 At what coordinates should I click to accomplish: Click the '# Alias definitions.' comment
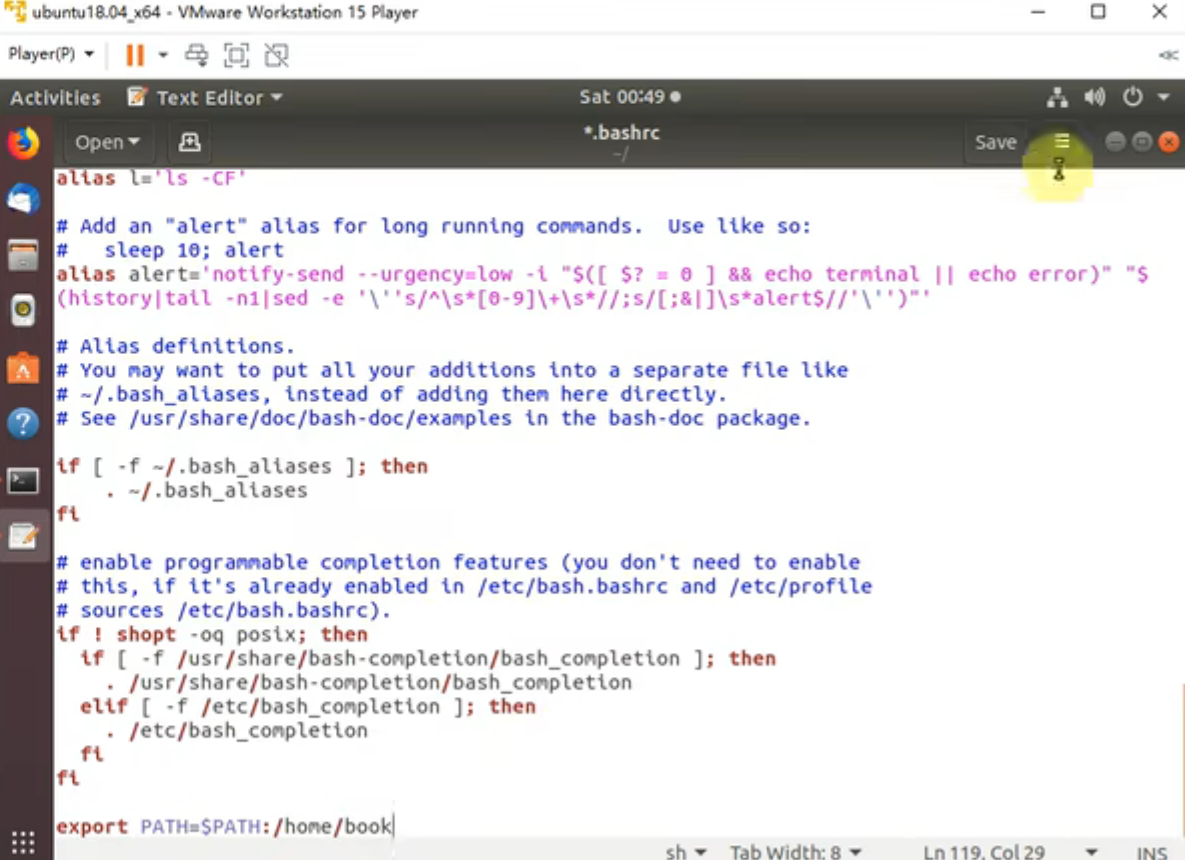click(x=175, y=346)
